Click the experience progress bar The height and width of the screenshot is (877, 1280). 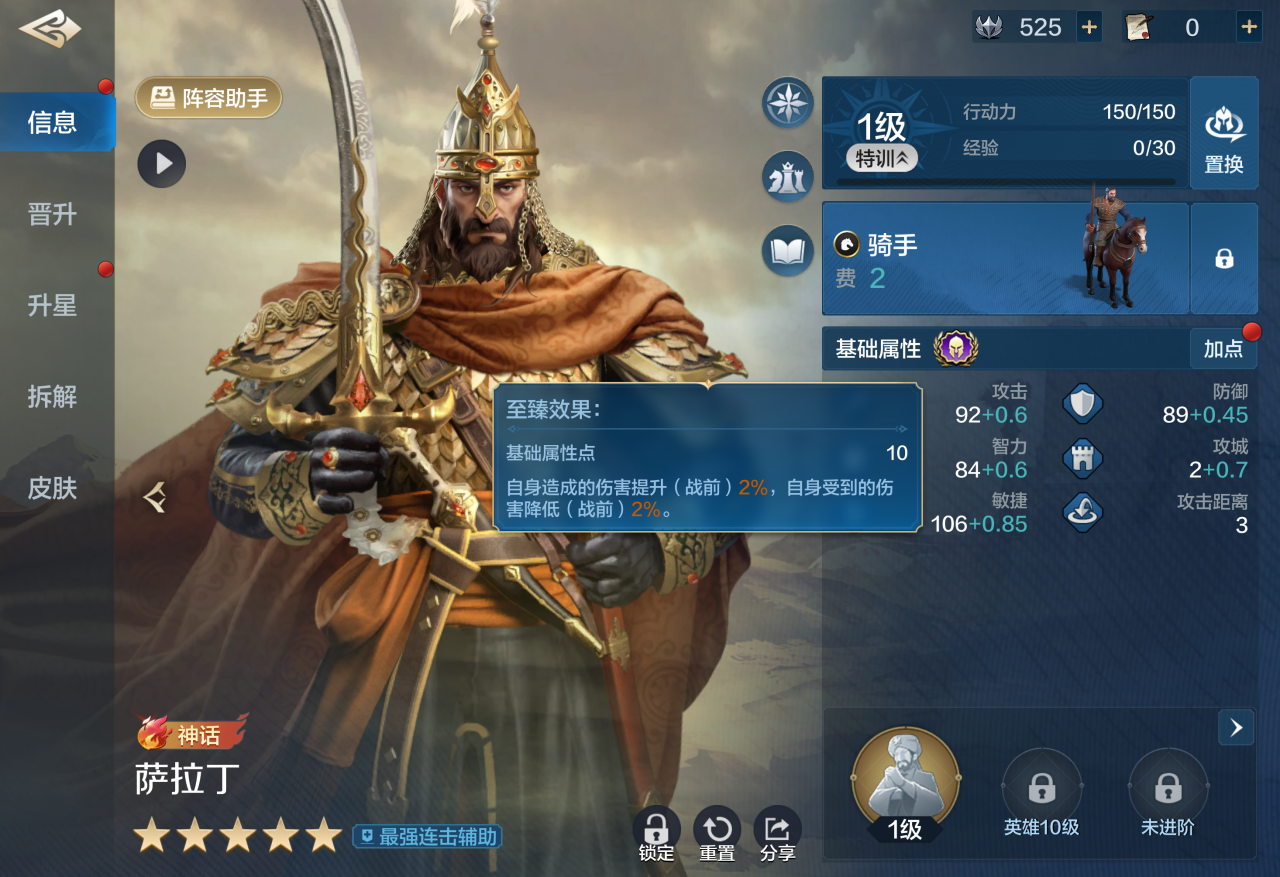(1006, 182)
